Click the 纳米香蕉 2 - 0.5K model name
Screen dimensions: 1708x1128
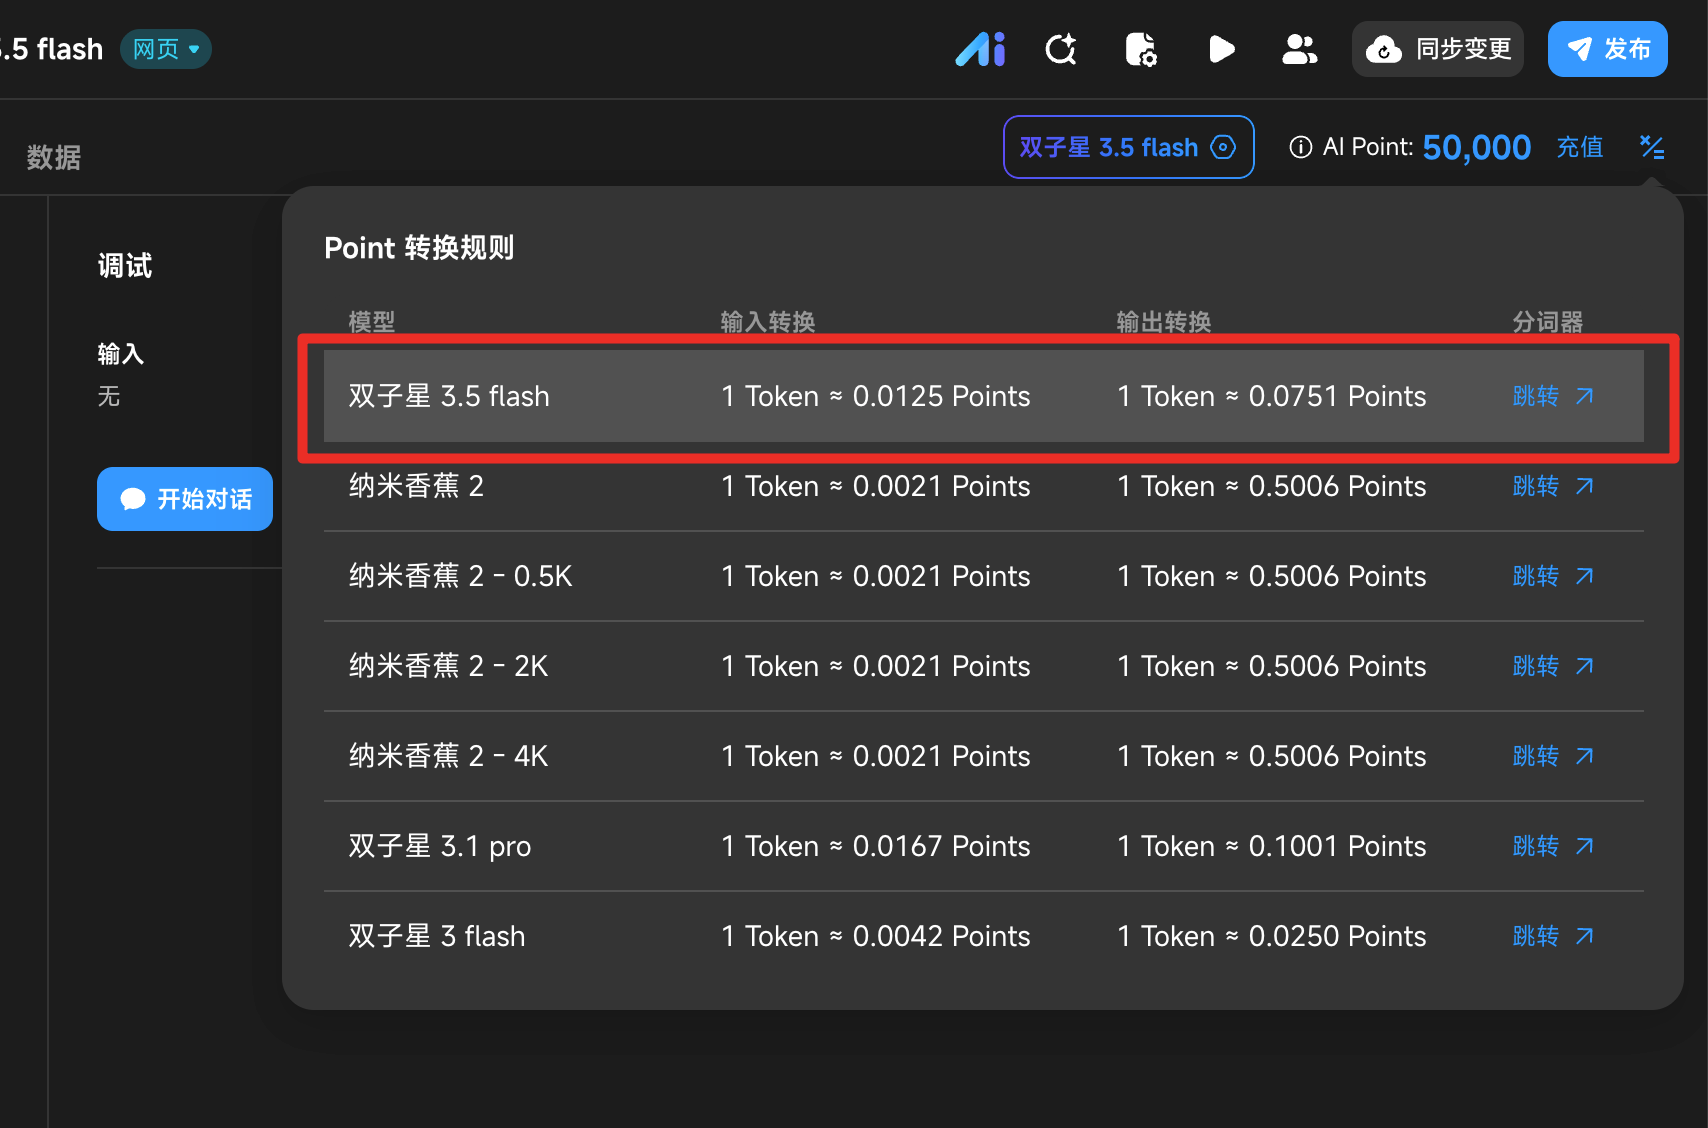[x=461, y=576]
